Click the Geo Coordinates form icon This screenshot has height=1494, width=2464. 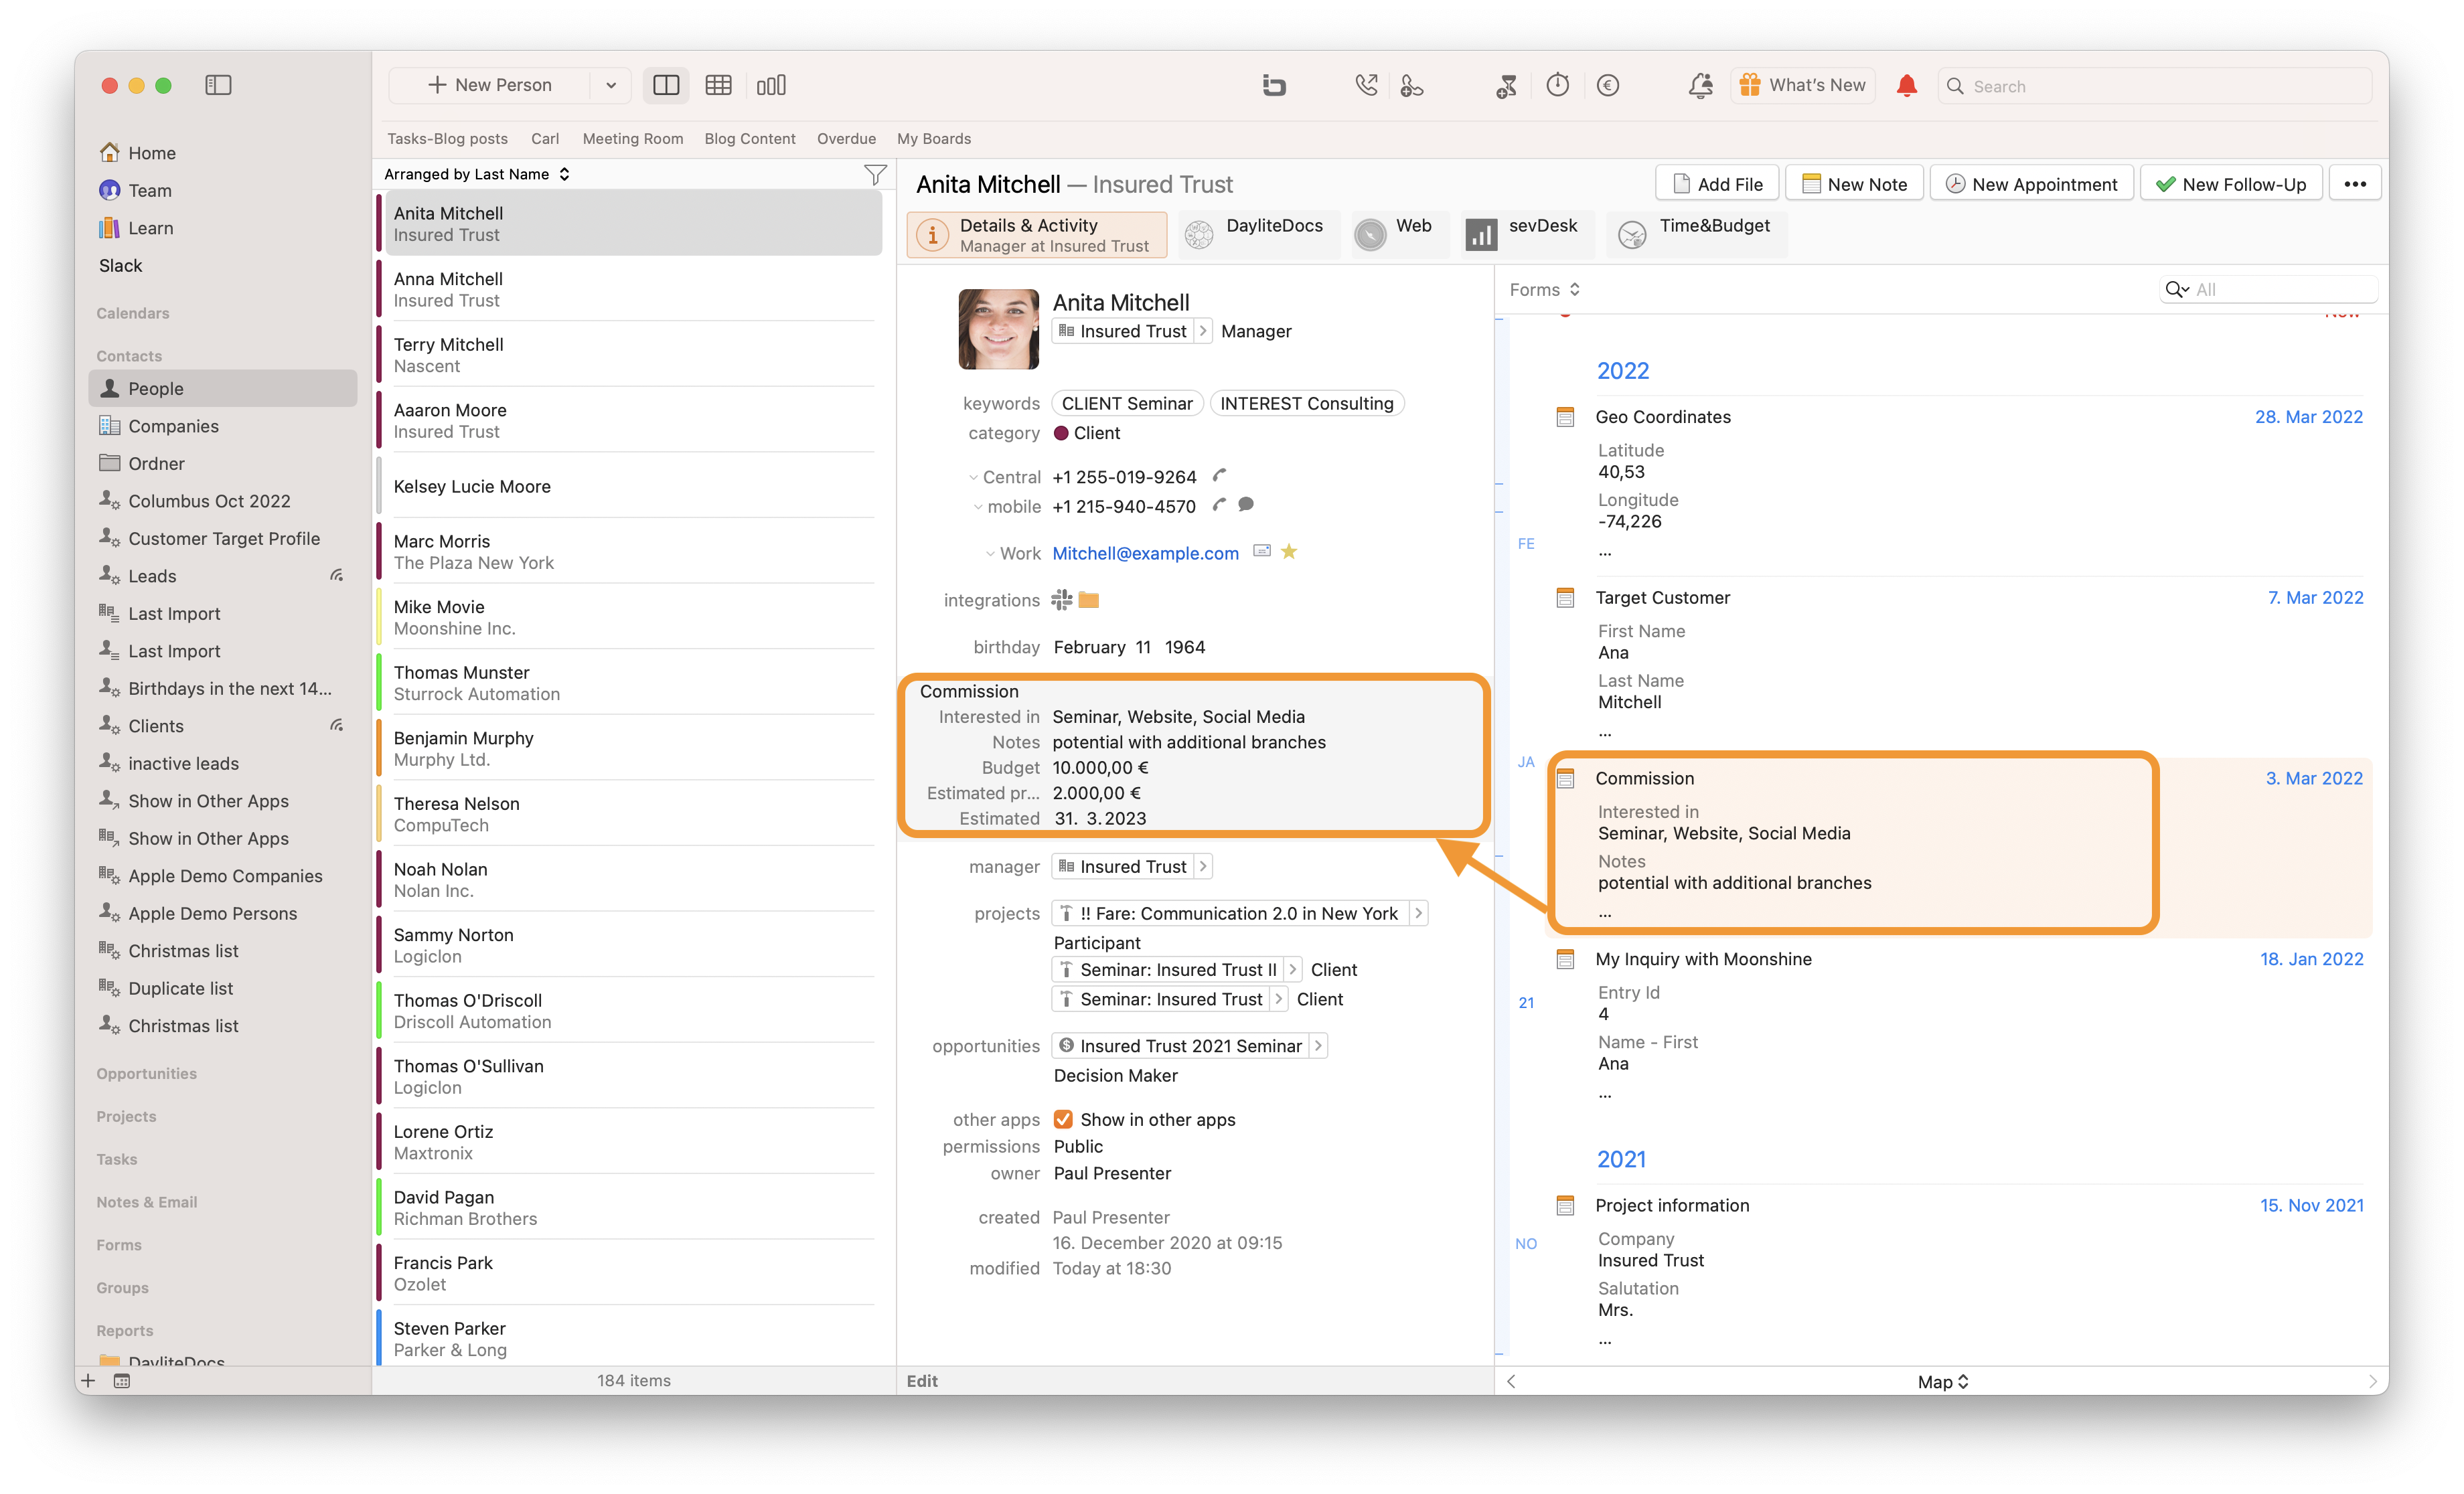click(x=1566, y=417)
